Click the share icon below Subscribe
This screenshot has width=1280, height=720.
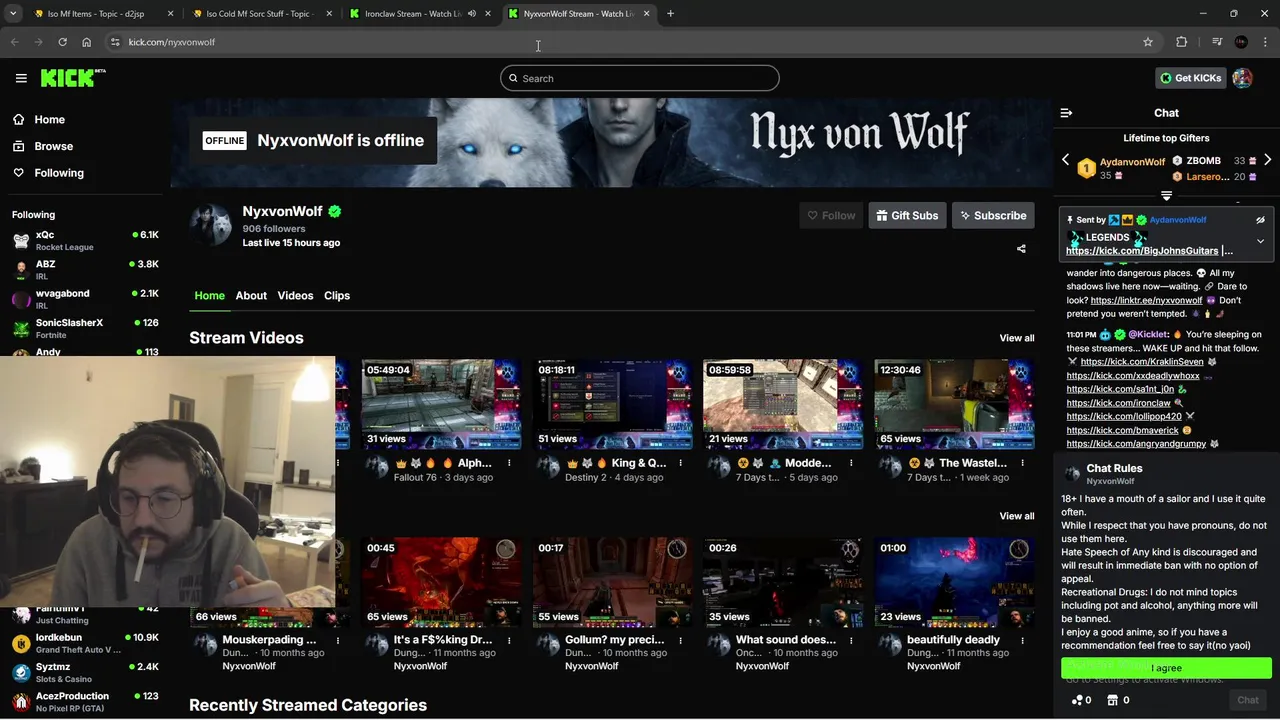pyautogui.click(x=1021, y=249)
